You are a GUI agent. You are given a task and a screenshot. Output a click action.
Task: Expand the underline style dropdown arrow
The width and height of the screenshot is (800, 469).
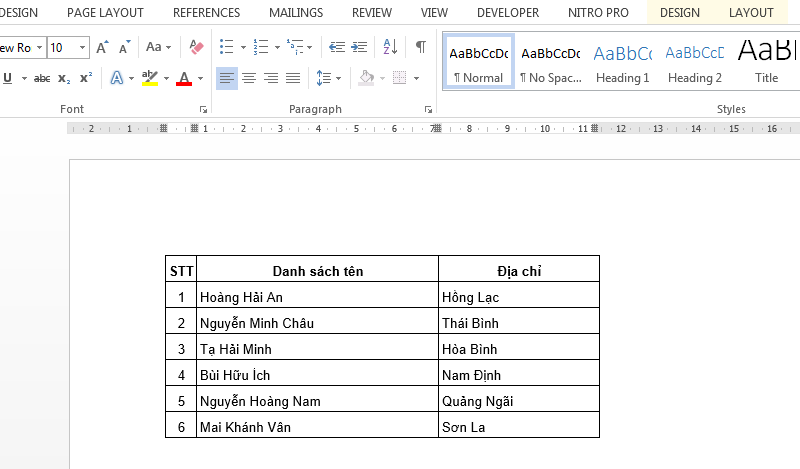pyautogui.click(x=24, y=78)
